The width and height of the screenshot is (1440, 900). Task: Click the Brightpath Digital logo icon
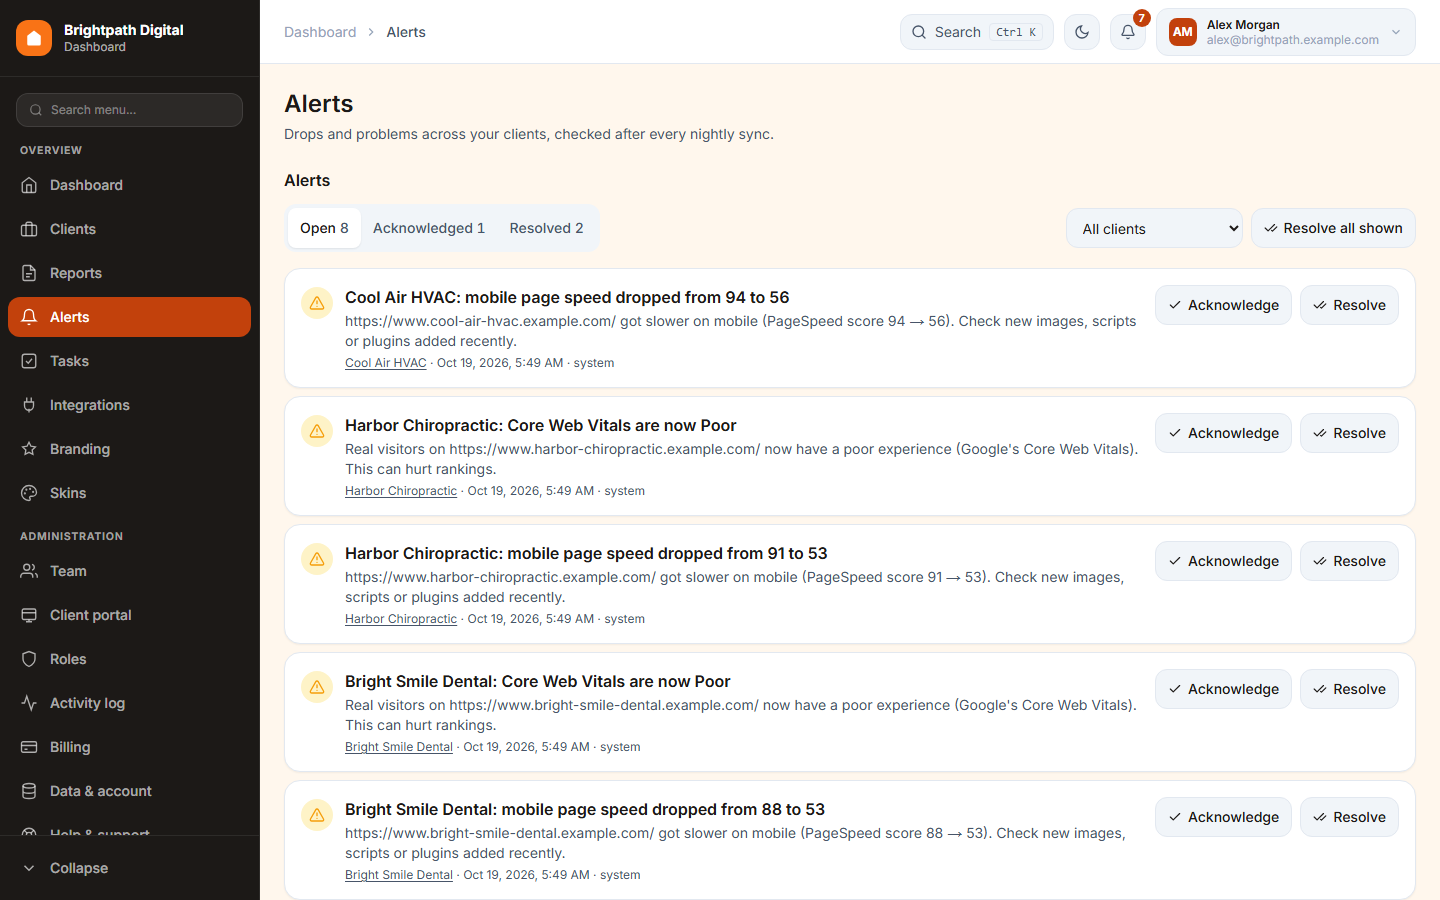pyautogui.click(x=34, y=38)
